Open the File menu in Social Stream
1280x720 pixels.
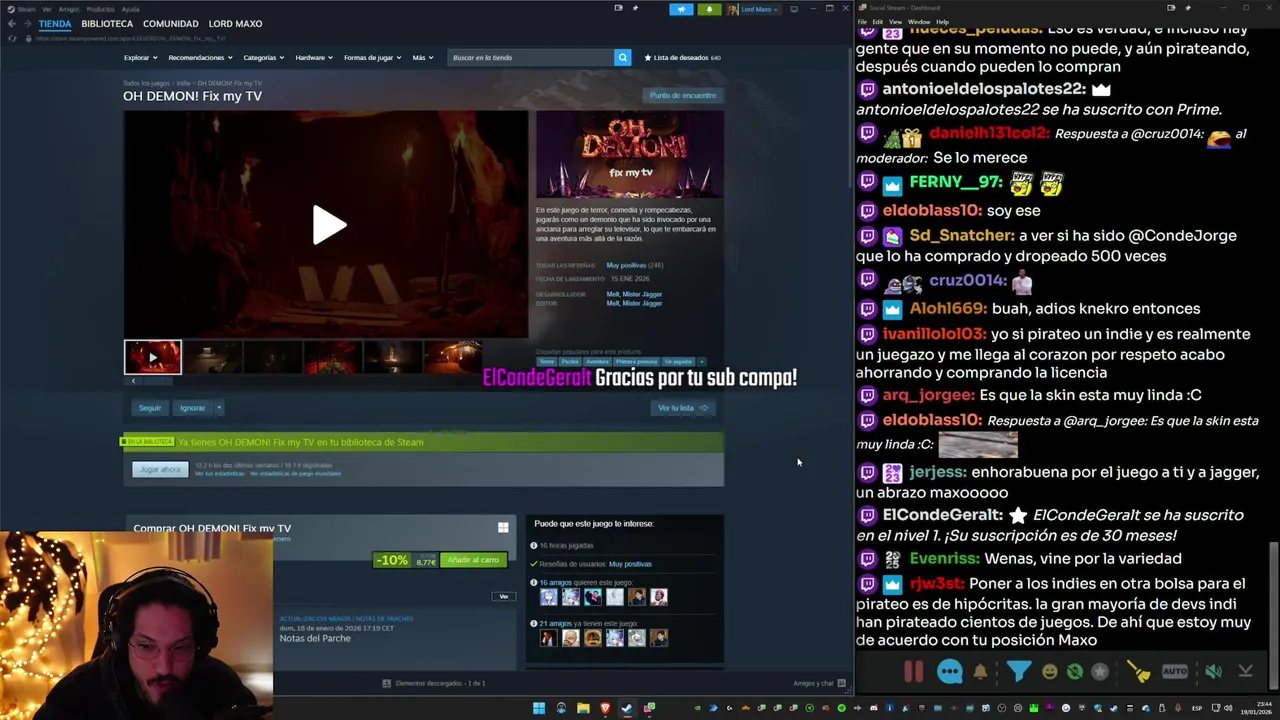pyautogui.click(x=862, y=21)
